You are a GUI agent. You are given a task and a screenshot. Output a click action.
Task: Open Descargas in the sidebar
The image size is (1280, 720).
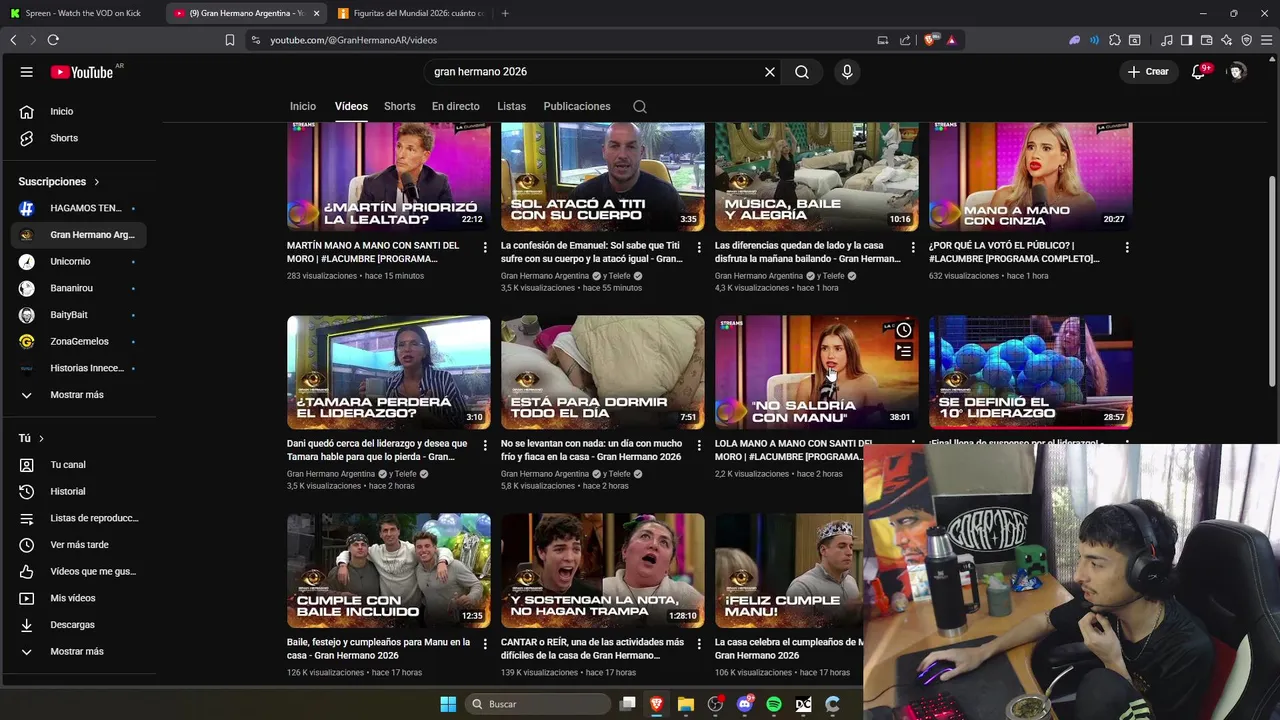point(79,625)
